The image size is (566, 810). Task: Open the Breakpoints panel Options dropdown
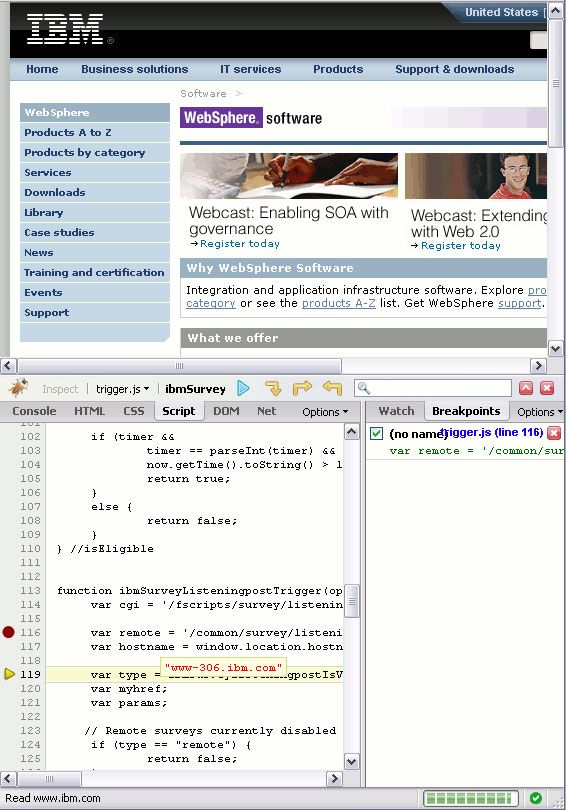click(x=540, y=412)
